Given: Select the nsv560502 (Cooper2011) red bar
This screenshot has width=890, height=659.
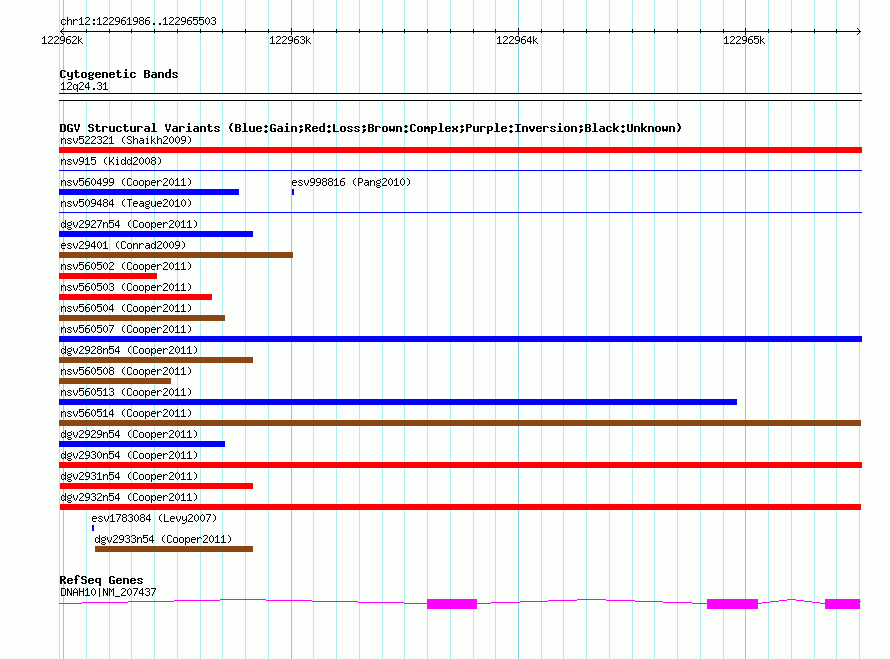Looking at the screenshot, I should pos(108,276).
